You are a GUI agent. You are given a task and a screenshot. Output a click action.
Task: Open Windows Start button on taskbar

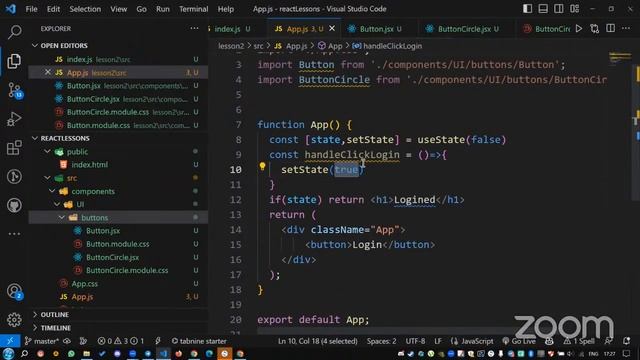click(x=8, y=353)
